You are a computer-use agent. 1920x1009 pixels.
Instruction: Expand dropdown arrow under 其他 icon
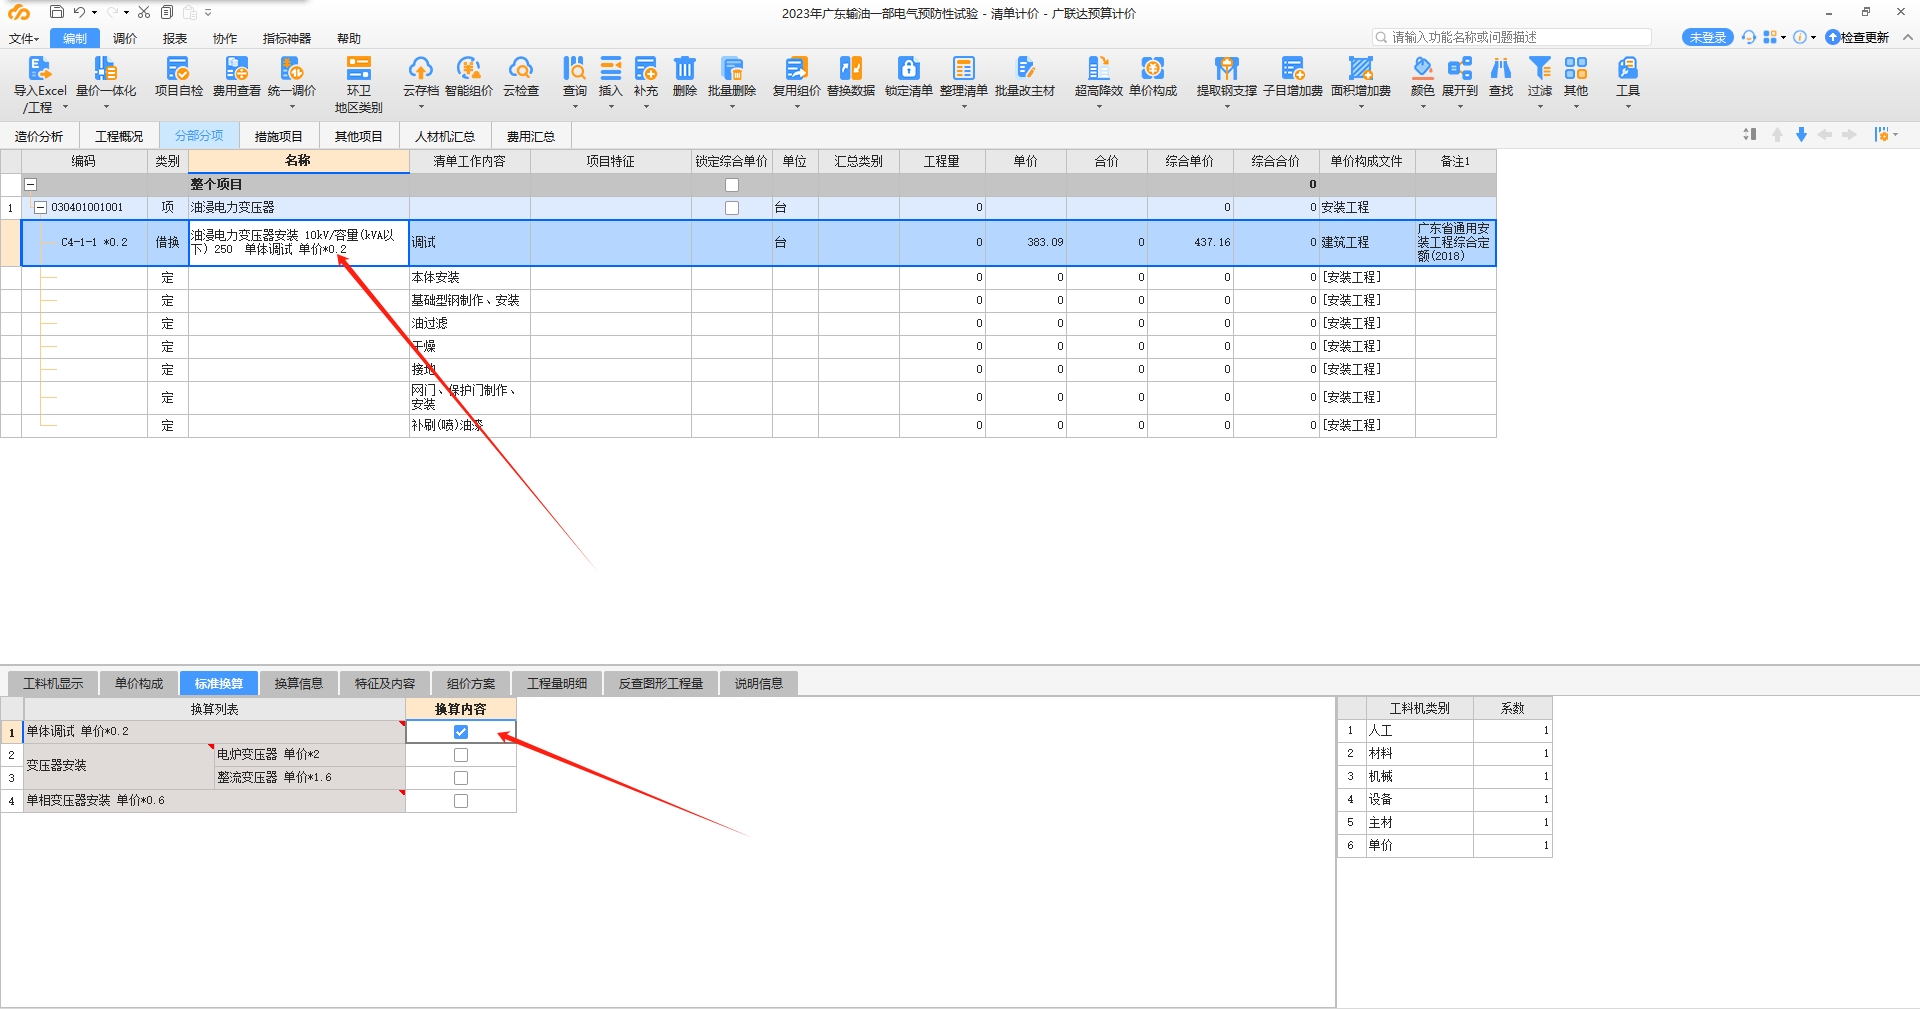[1575, 106]
